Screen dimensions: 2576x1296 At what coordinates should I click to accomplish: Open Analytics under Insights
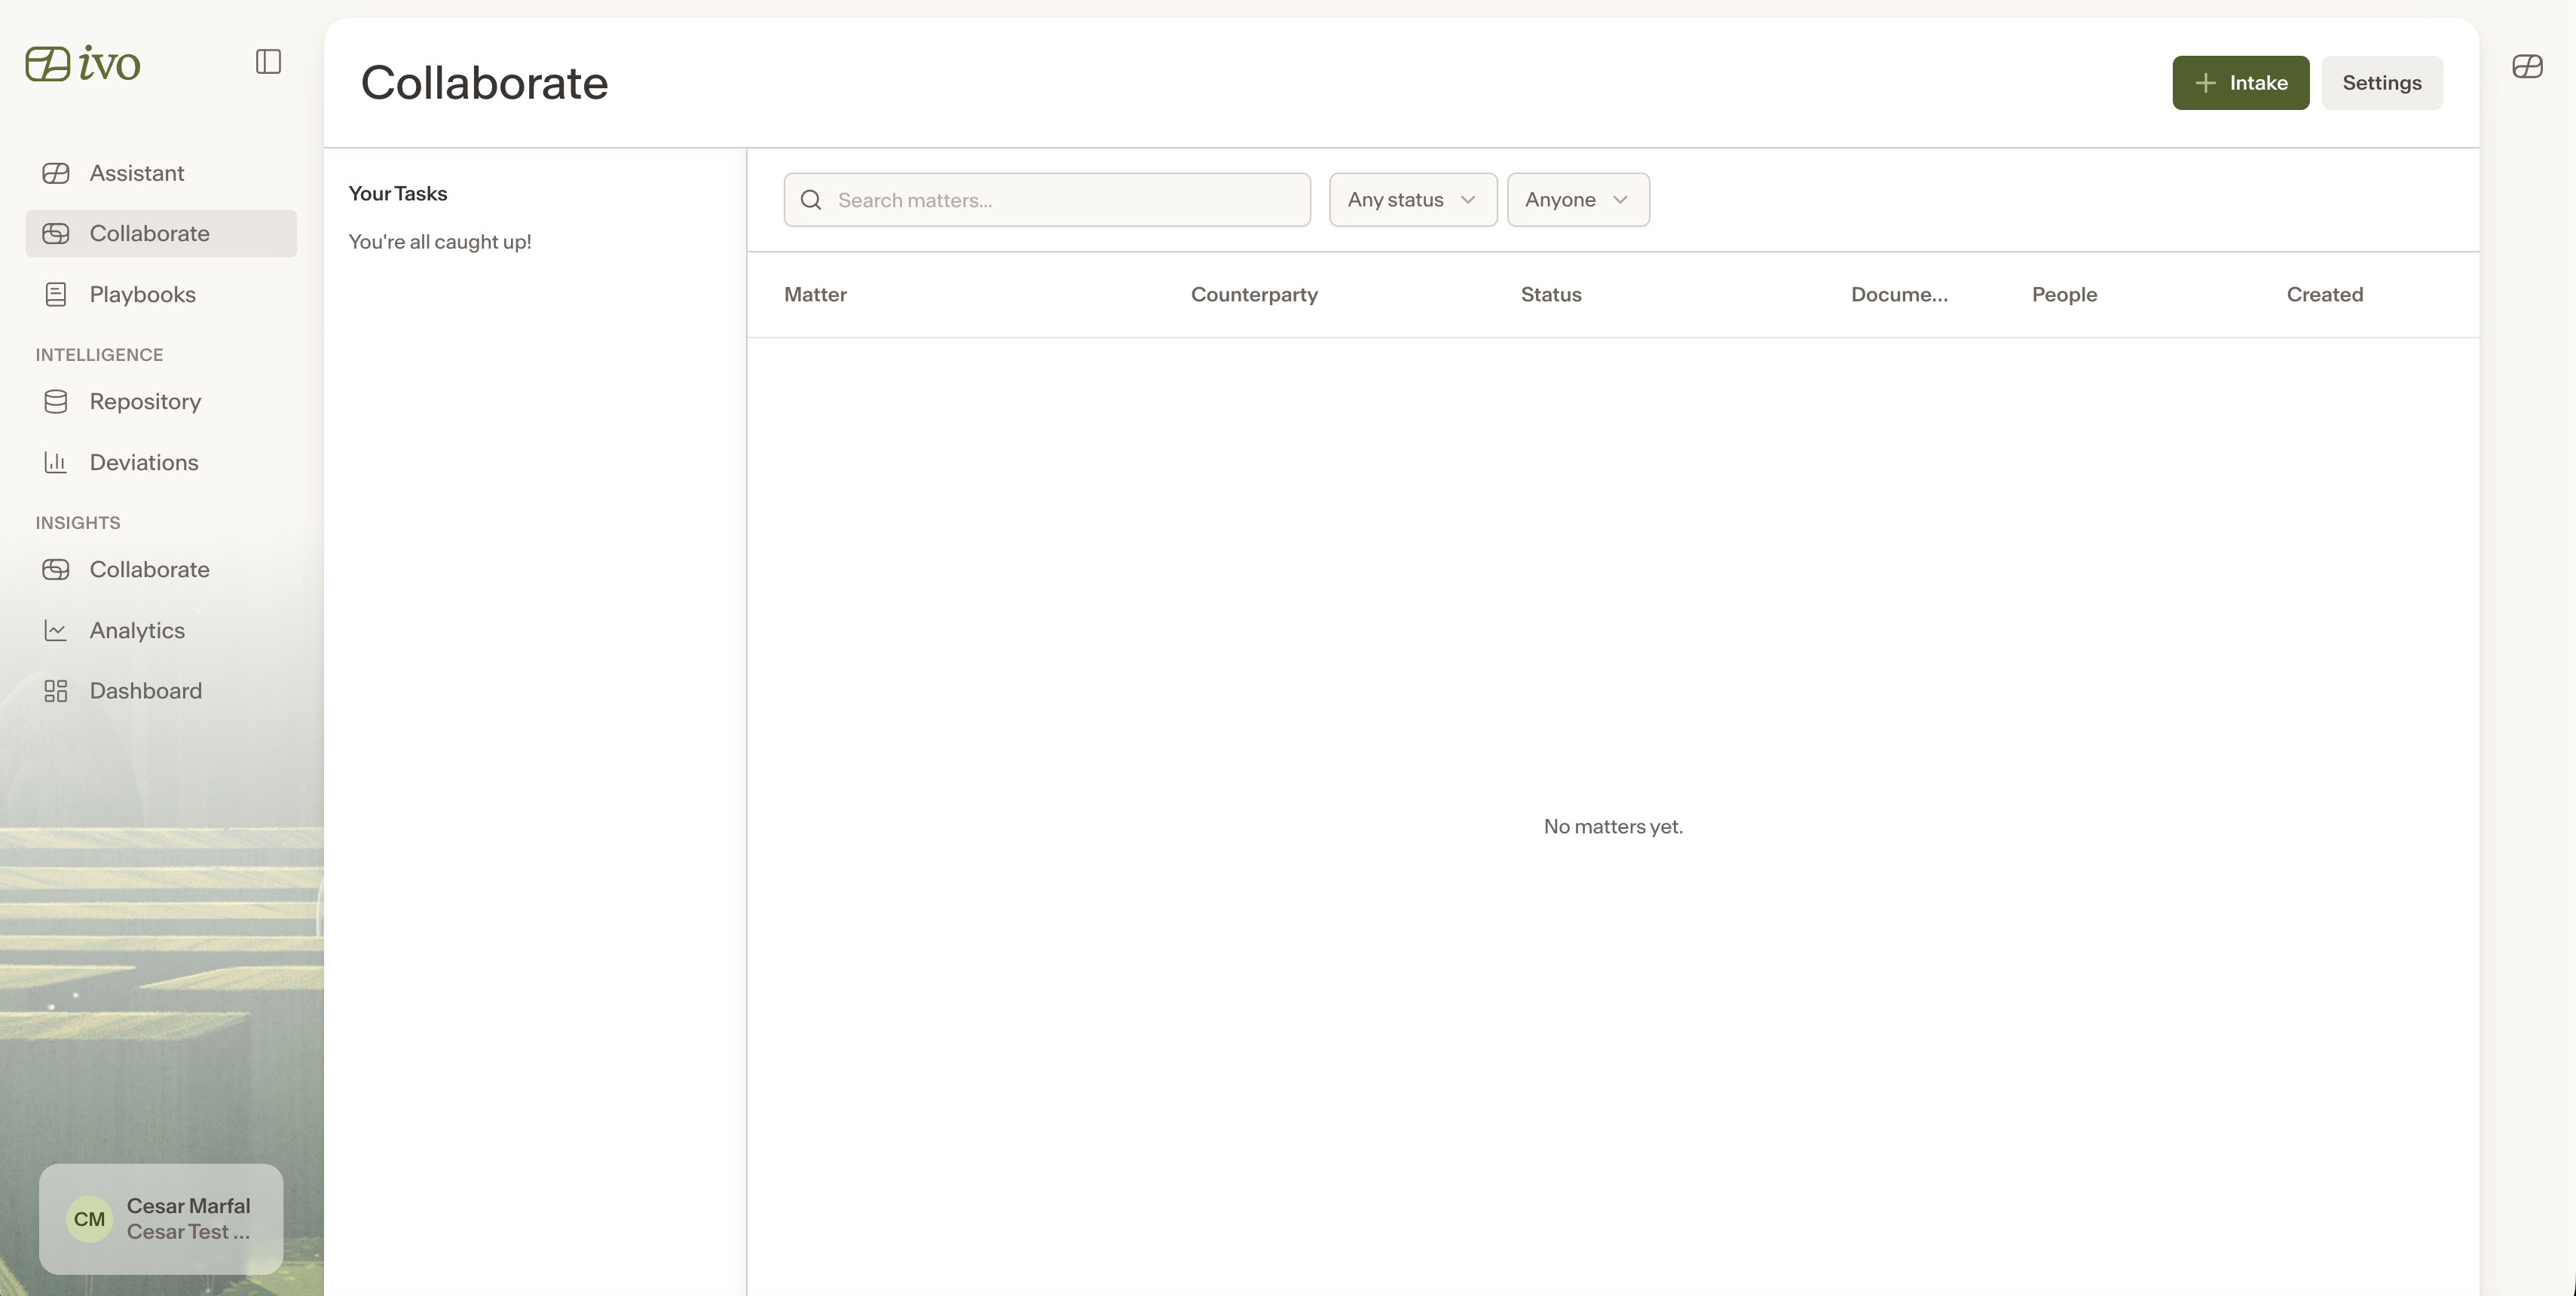click(x=161, y=630)
